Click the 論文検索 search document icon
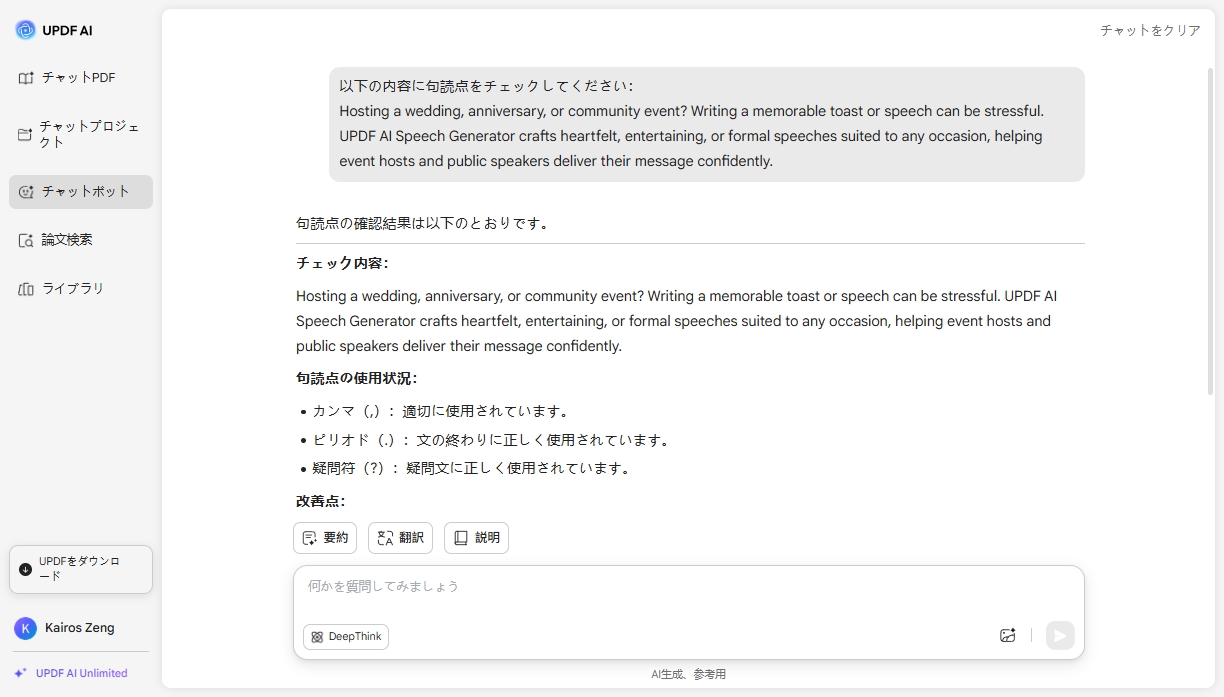This screenshot has height=697, width=1224. coord(26,240)
